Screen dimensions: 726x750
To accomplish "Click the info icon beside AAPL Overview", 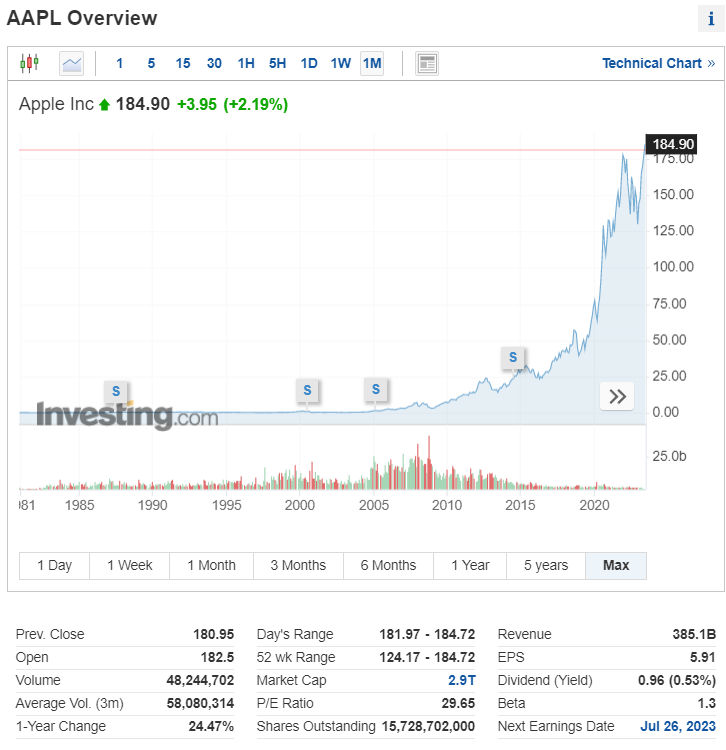I will (x=709, y=19).
